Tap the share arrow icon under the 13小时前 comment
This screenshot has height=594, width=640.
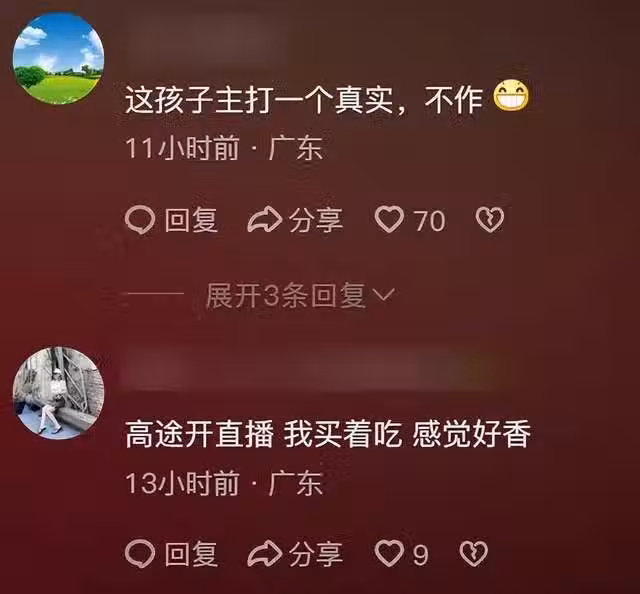[264, 554]
